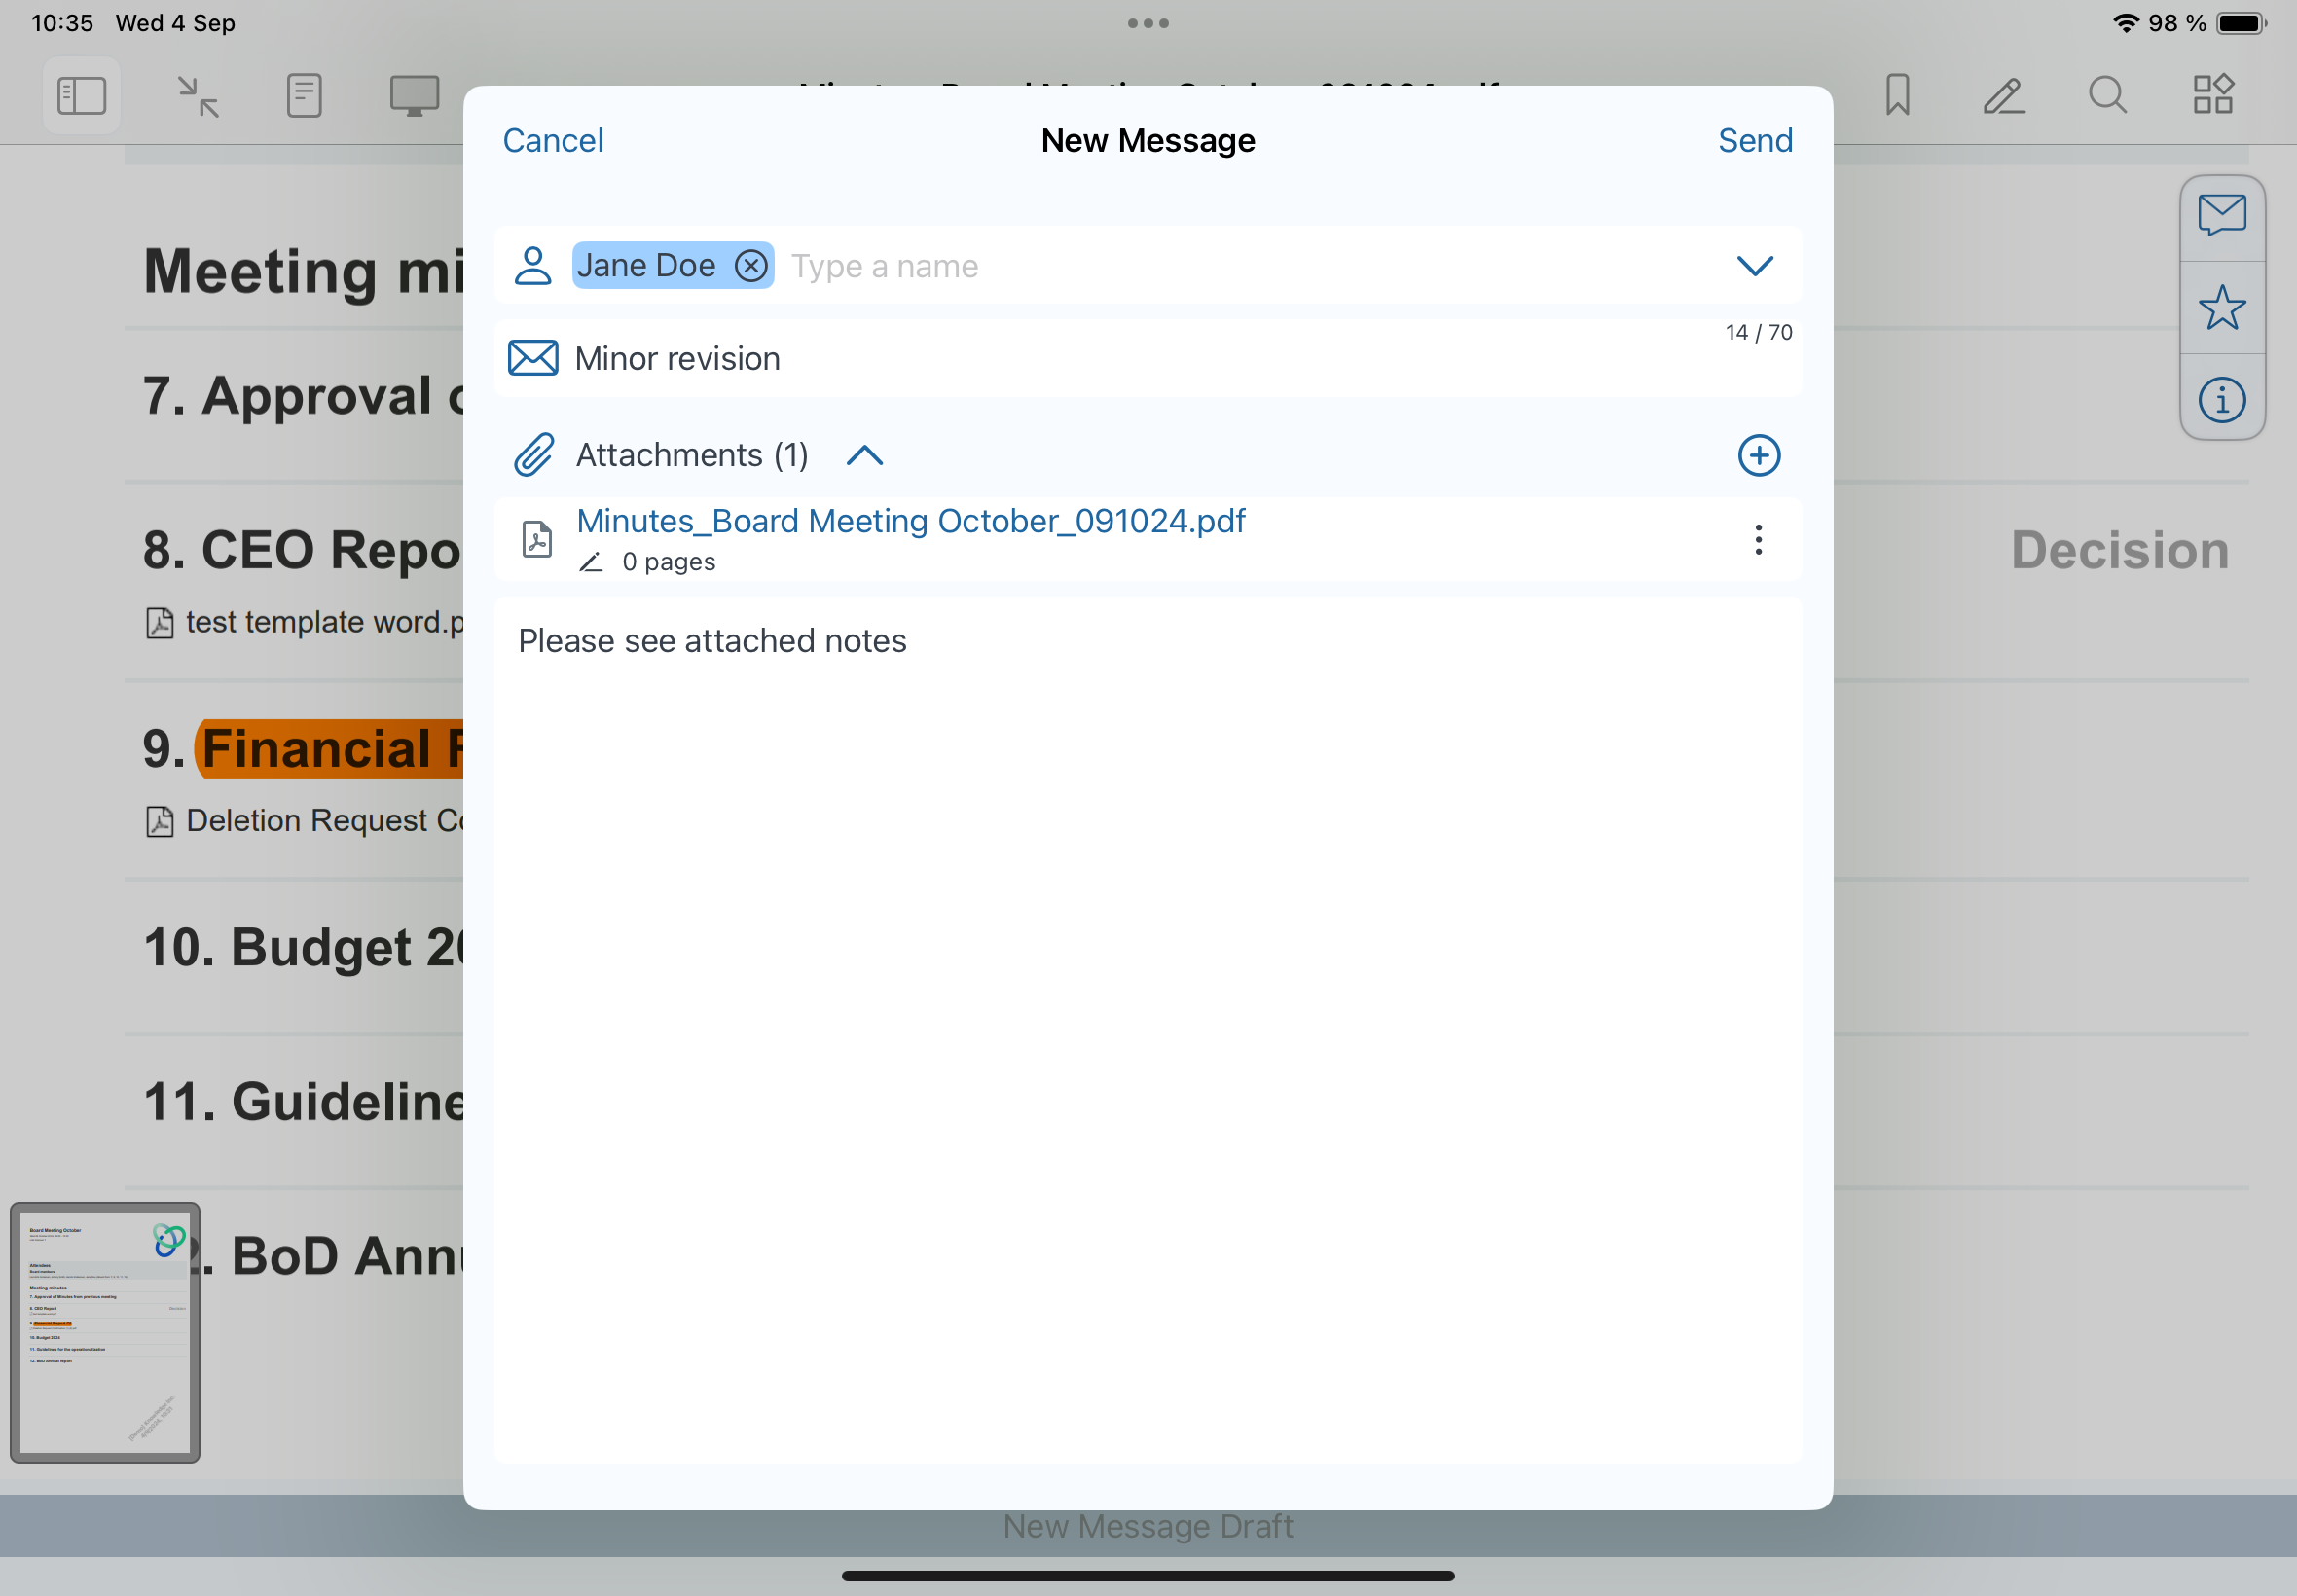Tap the 'Decision' label in background
2297x1596 pixels.
pos(2120,551)
